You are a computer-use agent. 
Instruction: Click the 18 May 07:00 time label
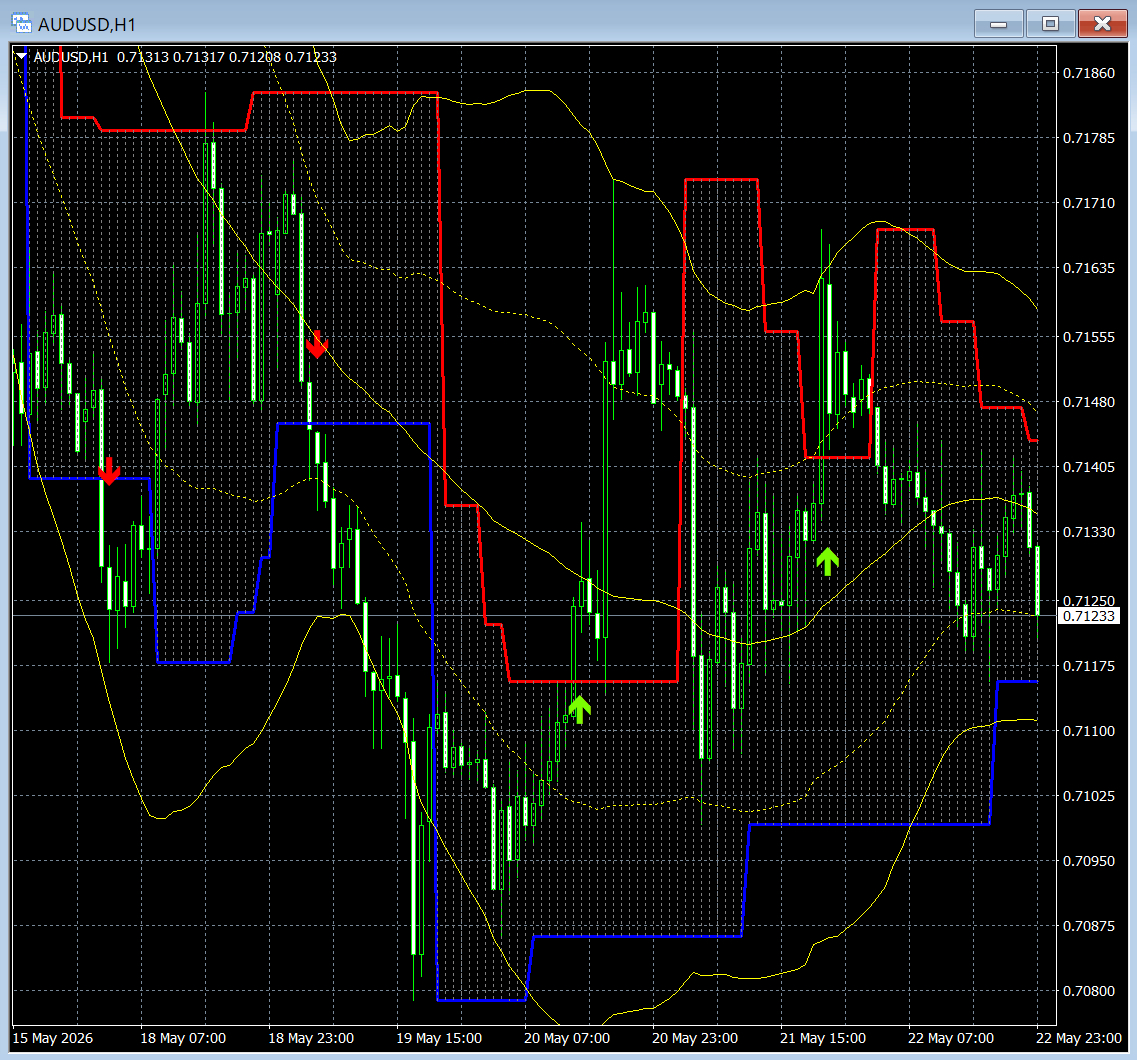(183, 1038)
